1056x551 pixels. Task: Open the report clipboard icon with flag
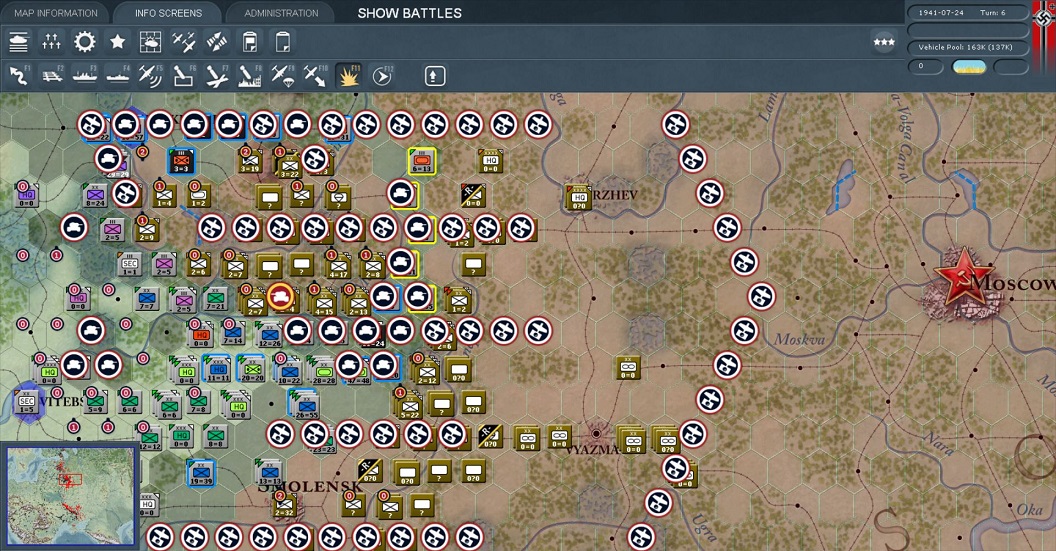(249, 42)
